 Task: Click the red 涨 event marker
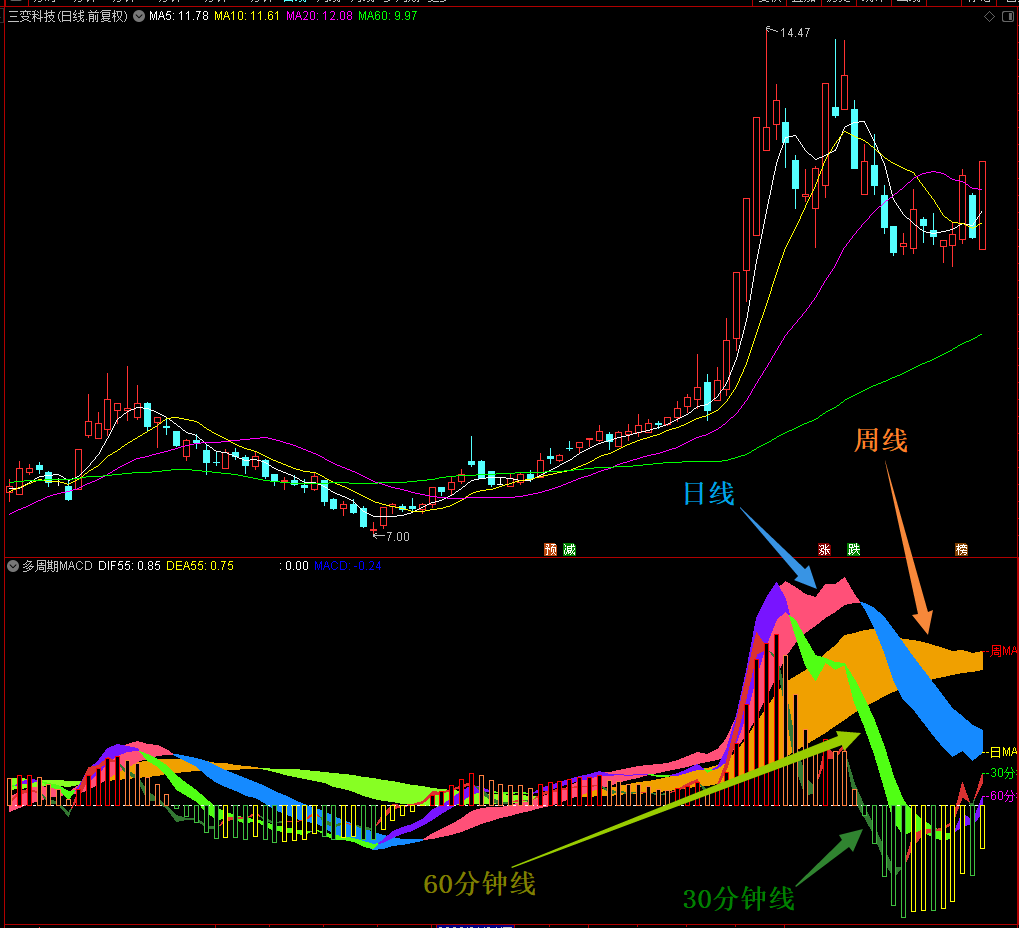pyautogui.click(x=825, y=550)
